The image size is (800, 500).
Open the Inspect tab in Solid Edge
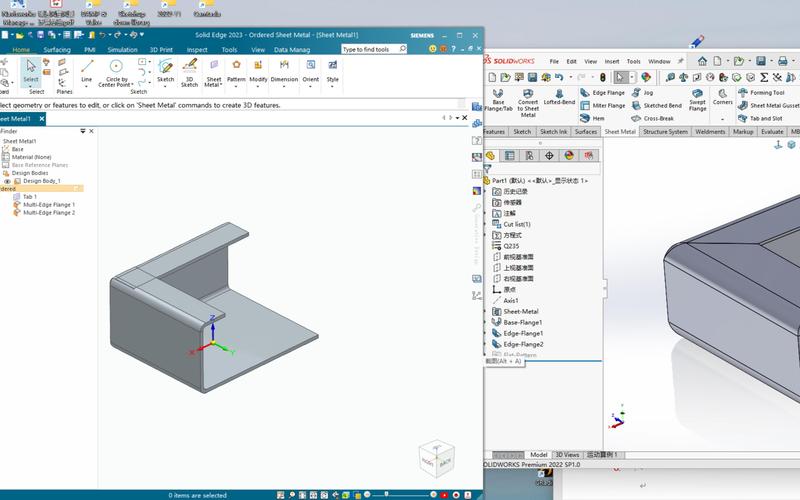pos(197,49)
